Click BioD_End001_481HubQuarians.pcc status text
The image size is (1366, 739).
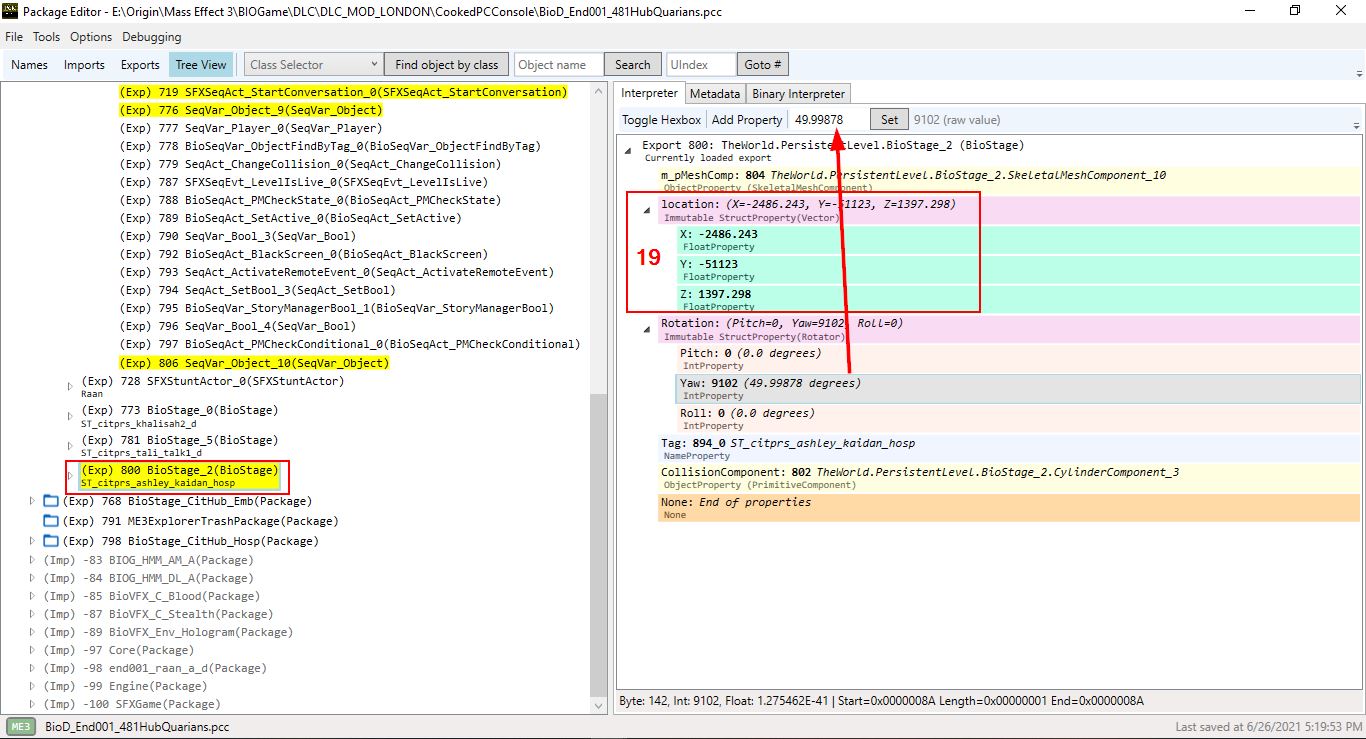coord(137,727)
